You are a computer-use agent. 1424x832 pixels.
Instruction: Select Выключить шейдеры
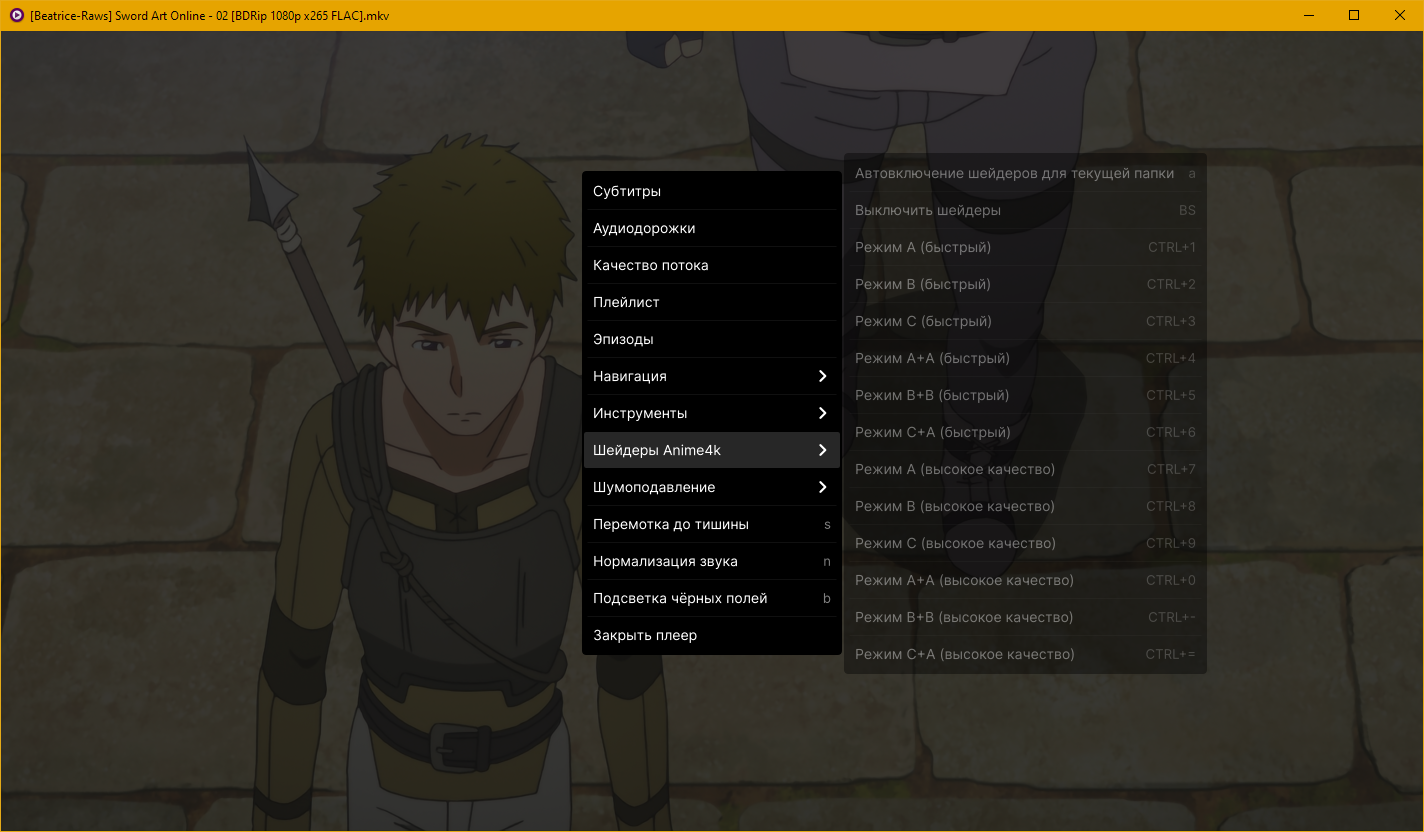tap(1025, 210)
